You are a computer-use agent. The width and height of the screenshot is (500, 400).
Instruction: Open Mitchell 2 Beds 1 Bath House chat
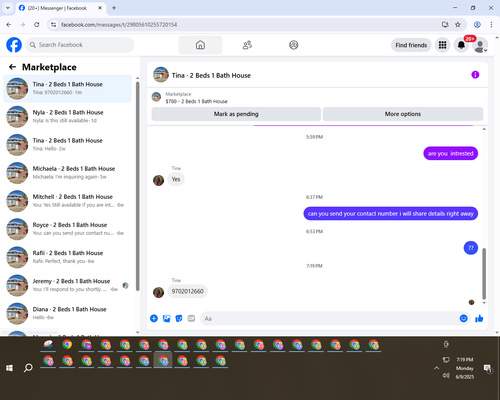pos(67,201)
